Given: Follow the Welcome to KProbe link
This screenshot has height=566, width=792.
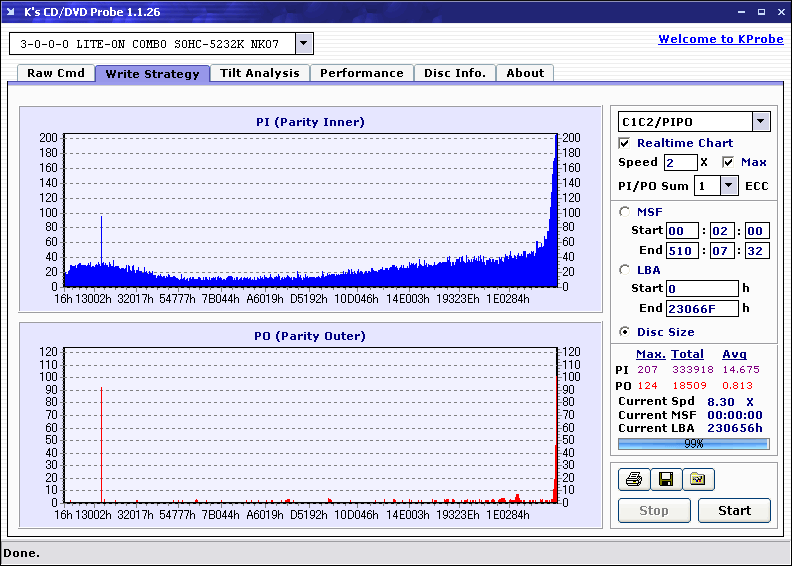Looking at the screenshot, I should tap(720, 39).
